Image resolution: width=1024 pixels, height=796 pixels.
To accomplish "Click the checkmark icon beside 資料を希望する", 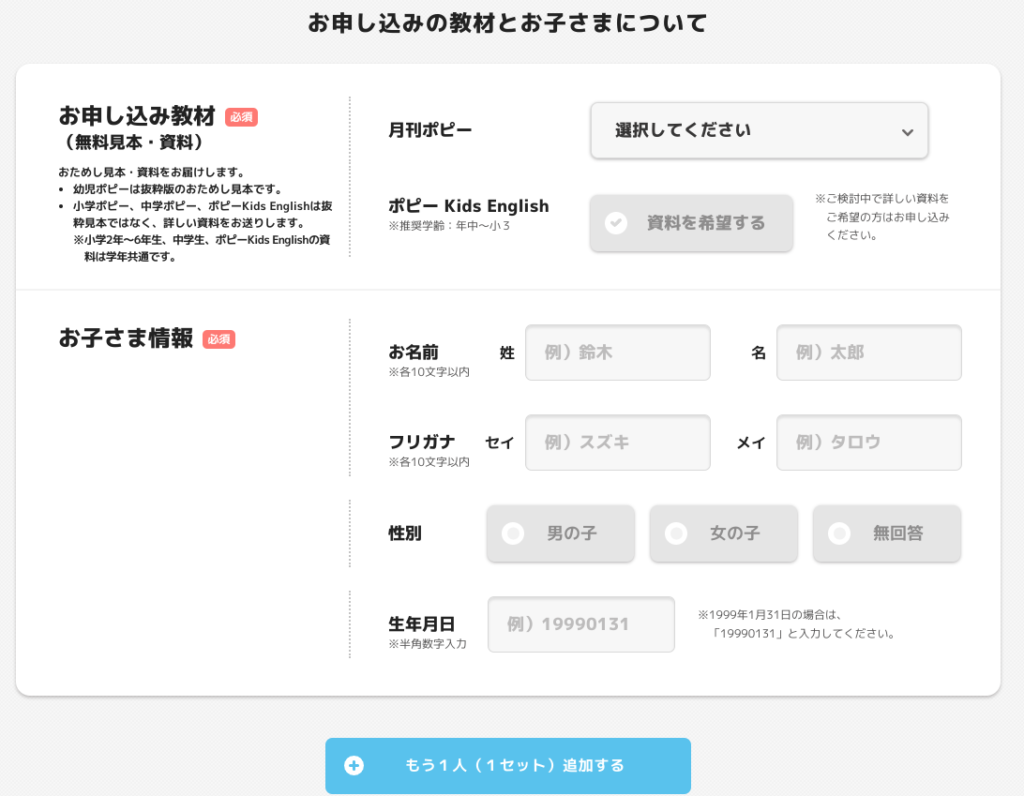I will 615,223.
